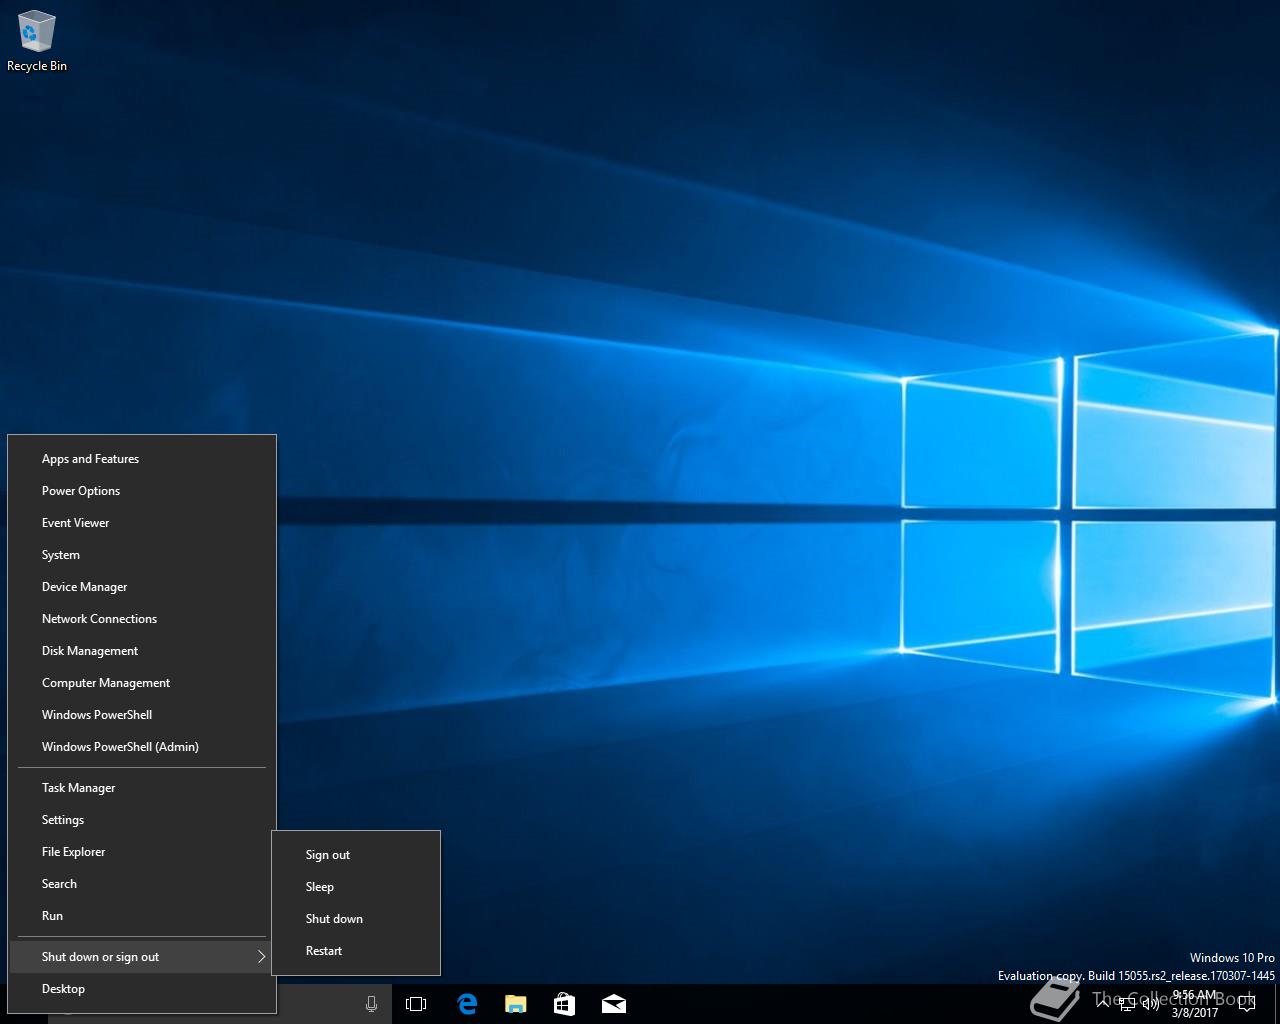This screenshot has width=1280, height=1024.
Task: Select Search in the menu
Action: 142,884
